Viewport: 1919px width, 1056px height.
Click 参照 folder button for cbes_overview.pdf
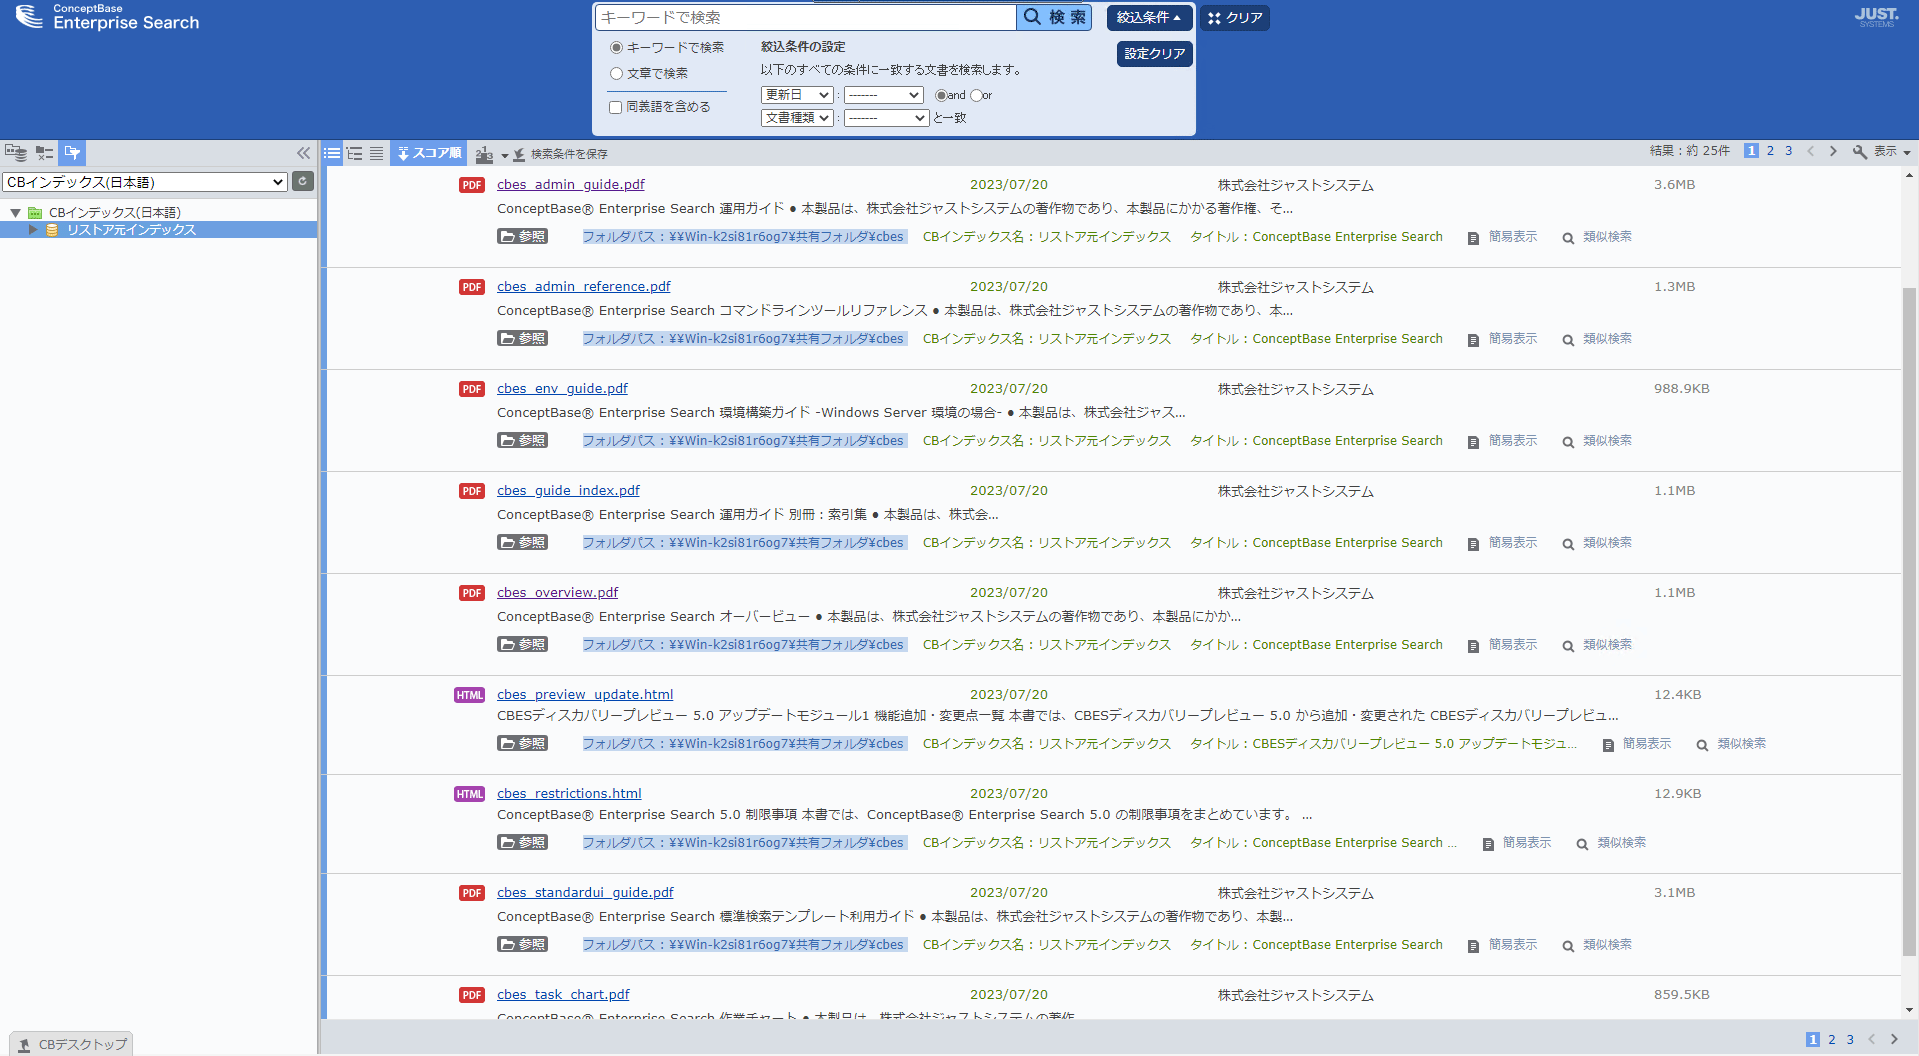[x=523, y=645]
